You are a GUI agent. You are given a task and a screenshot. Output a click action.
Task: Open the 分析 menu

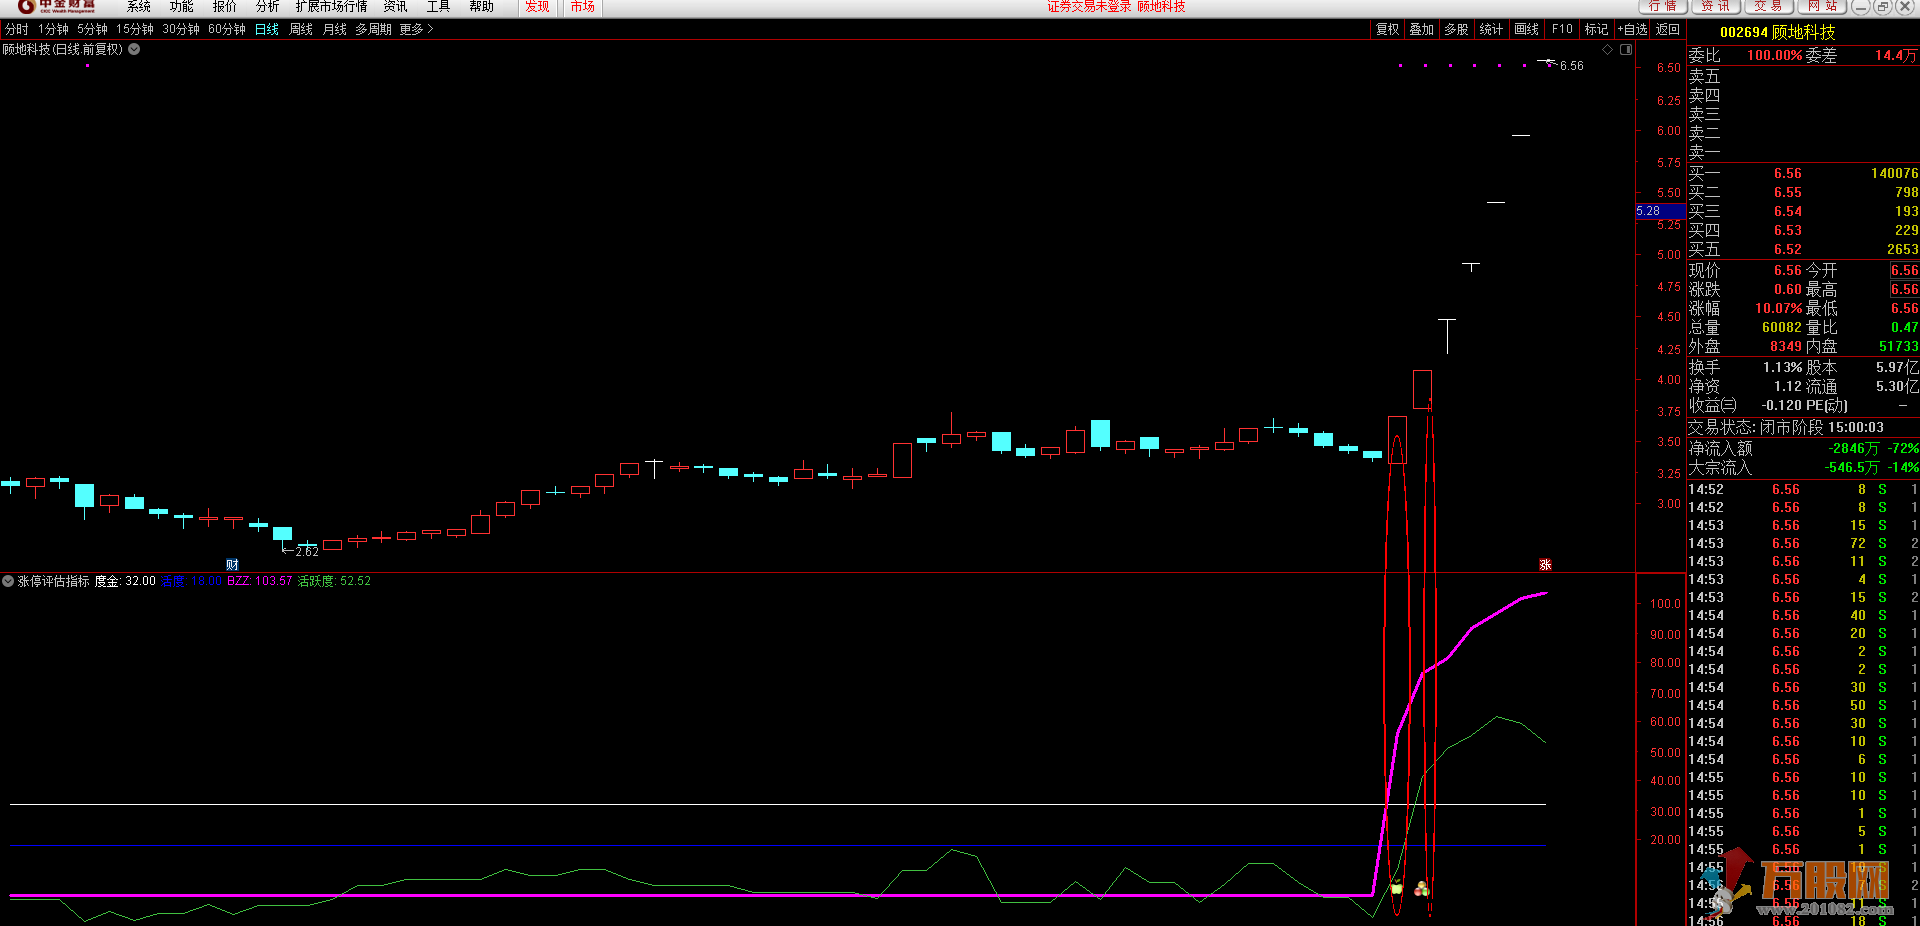coord(267,6)
